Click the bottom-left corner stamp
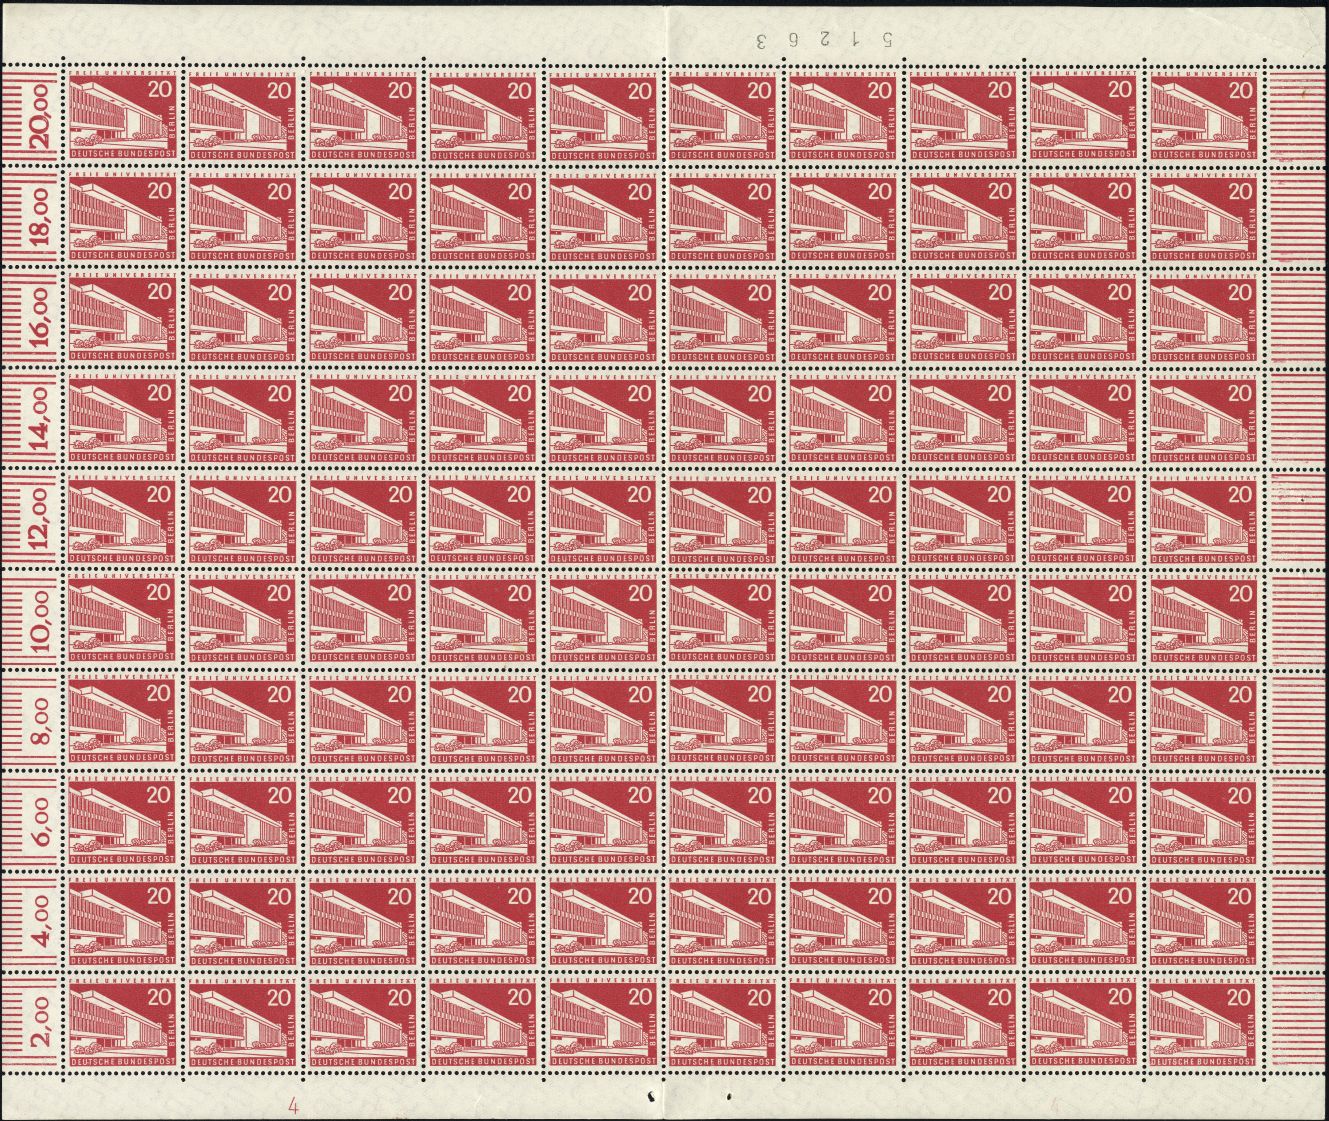1329x1121 pixels. tap(121, 1028)
